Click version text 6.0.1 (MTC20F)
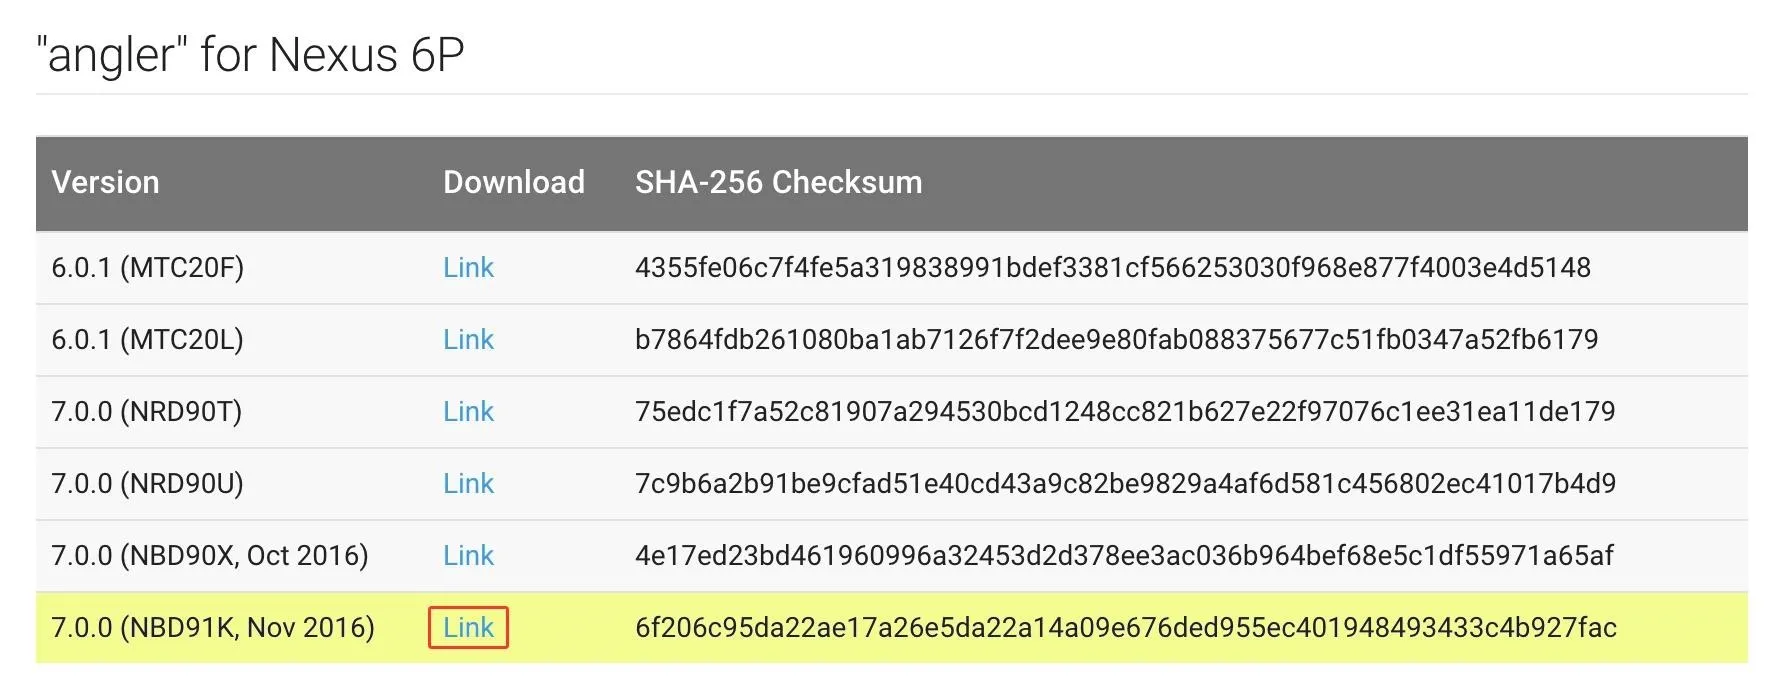Image resolution: width=1784 pixels, height=683 pixels. coord(148,268)
